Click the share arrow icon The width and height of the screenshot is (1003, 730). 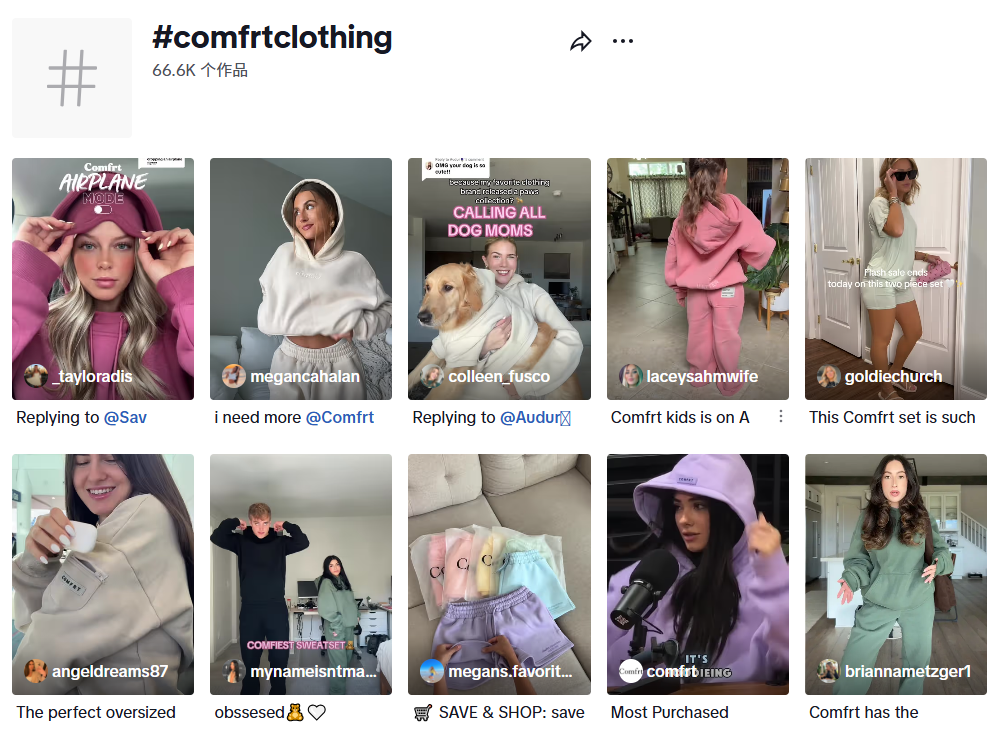tap(581, 42)
